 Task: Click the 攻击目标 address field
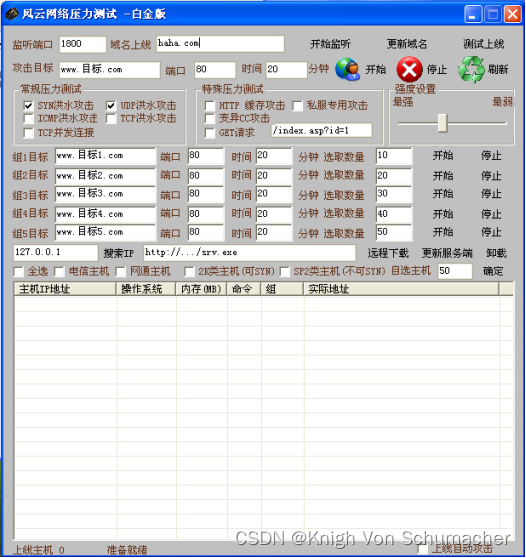pos(110,70)
